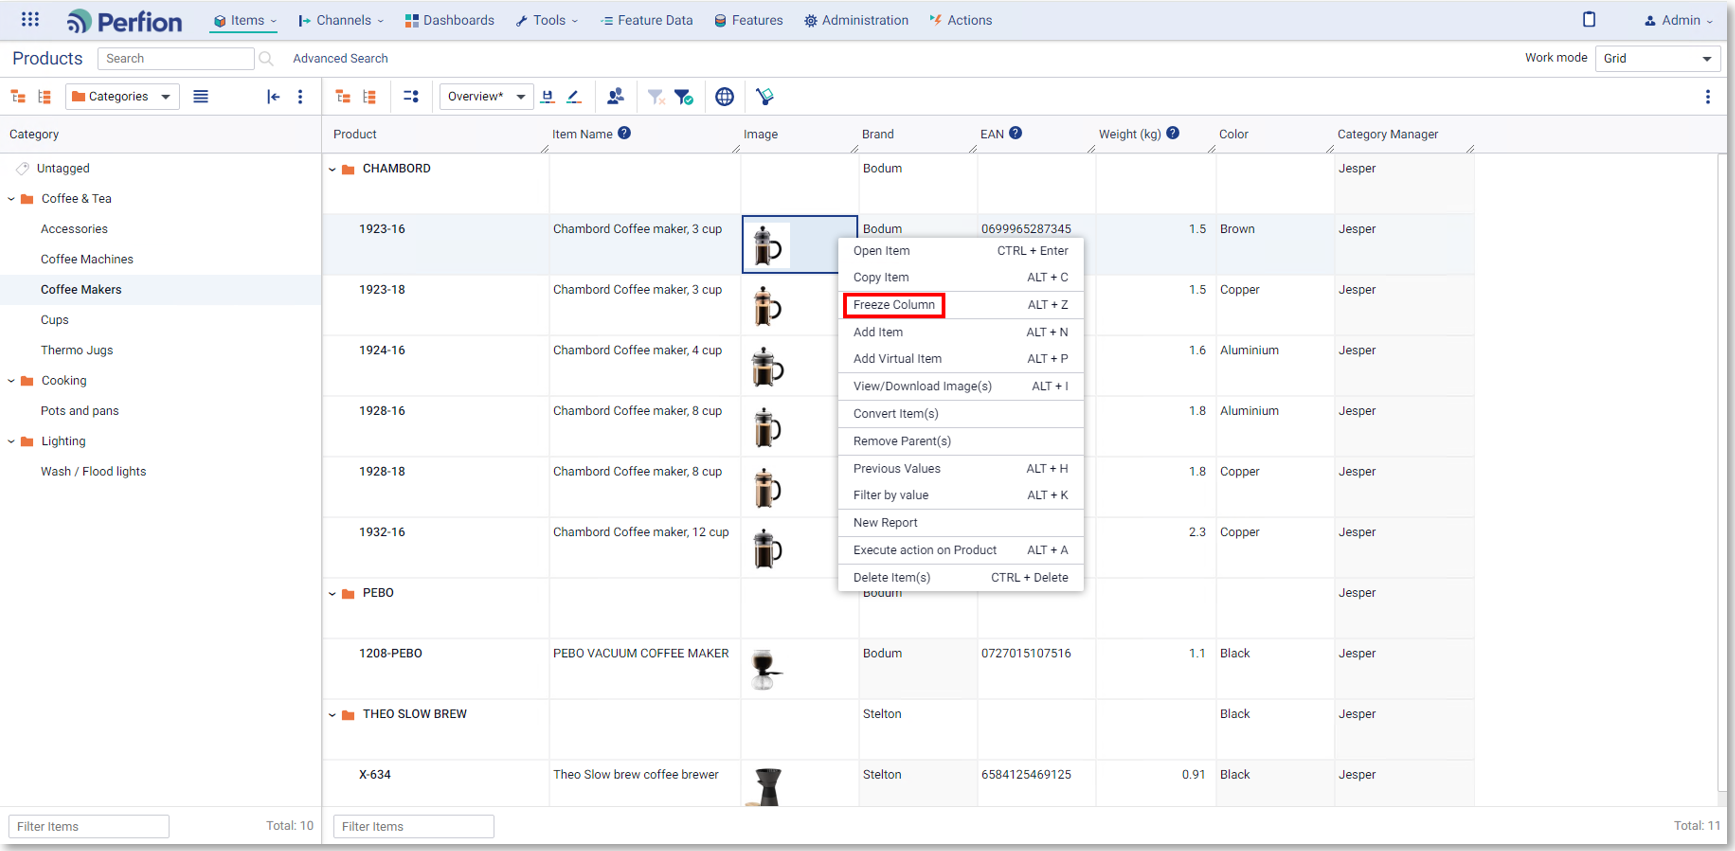
Task: Open the Overview view dropdown
Action: (x=486, y=97)
